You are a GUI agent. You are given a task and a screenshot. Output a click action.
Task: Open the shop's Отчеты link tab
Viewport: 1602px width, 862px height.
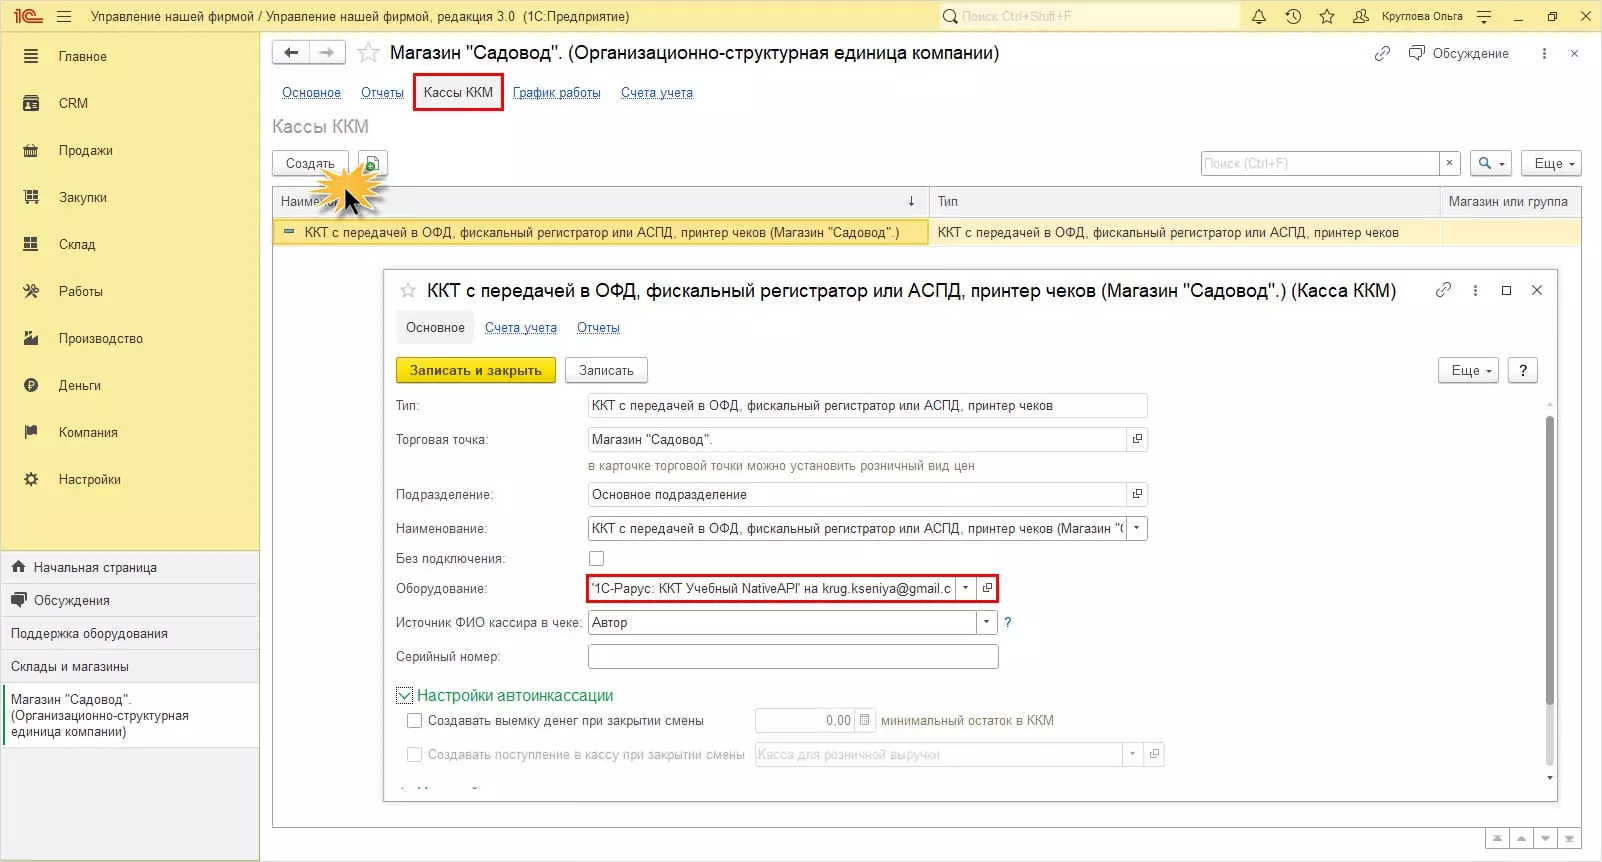382,93
